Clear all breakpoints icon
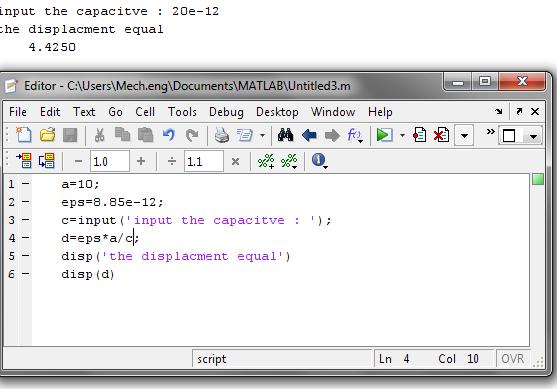This screenshot has width=557, height=389. pos(442,135)
